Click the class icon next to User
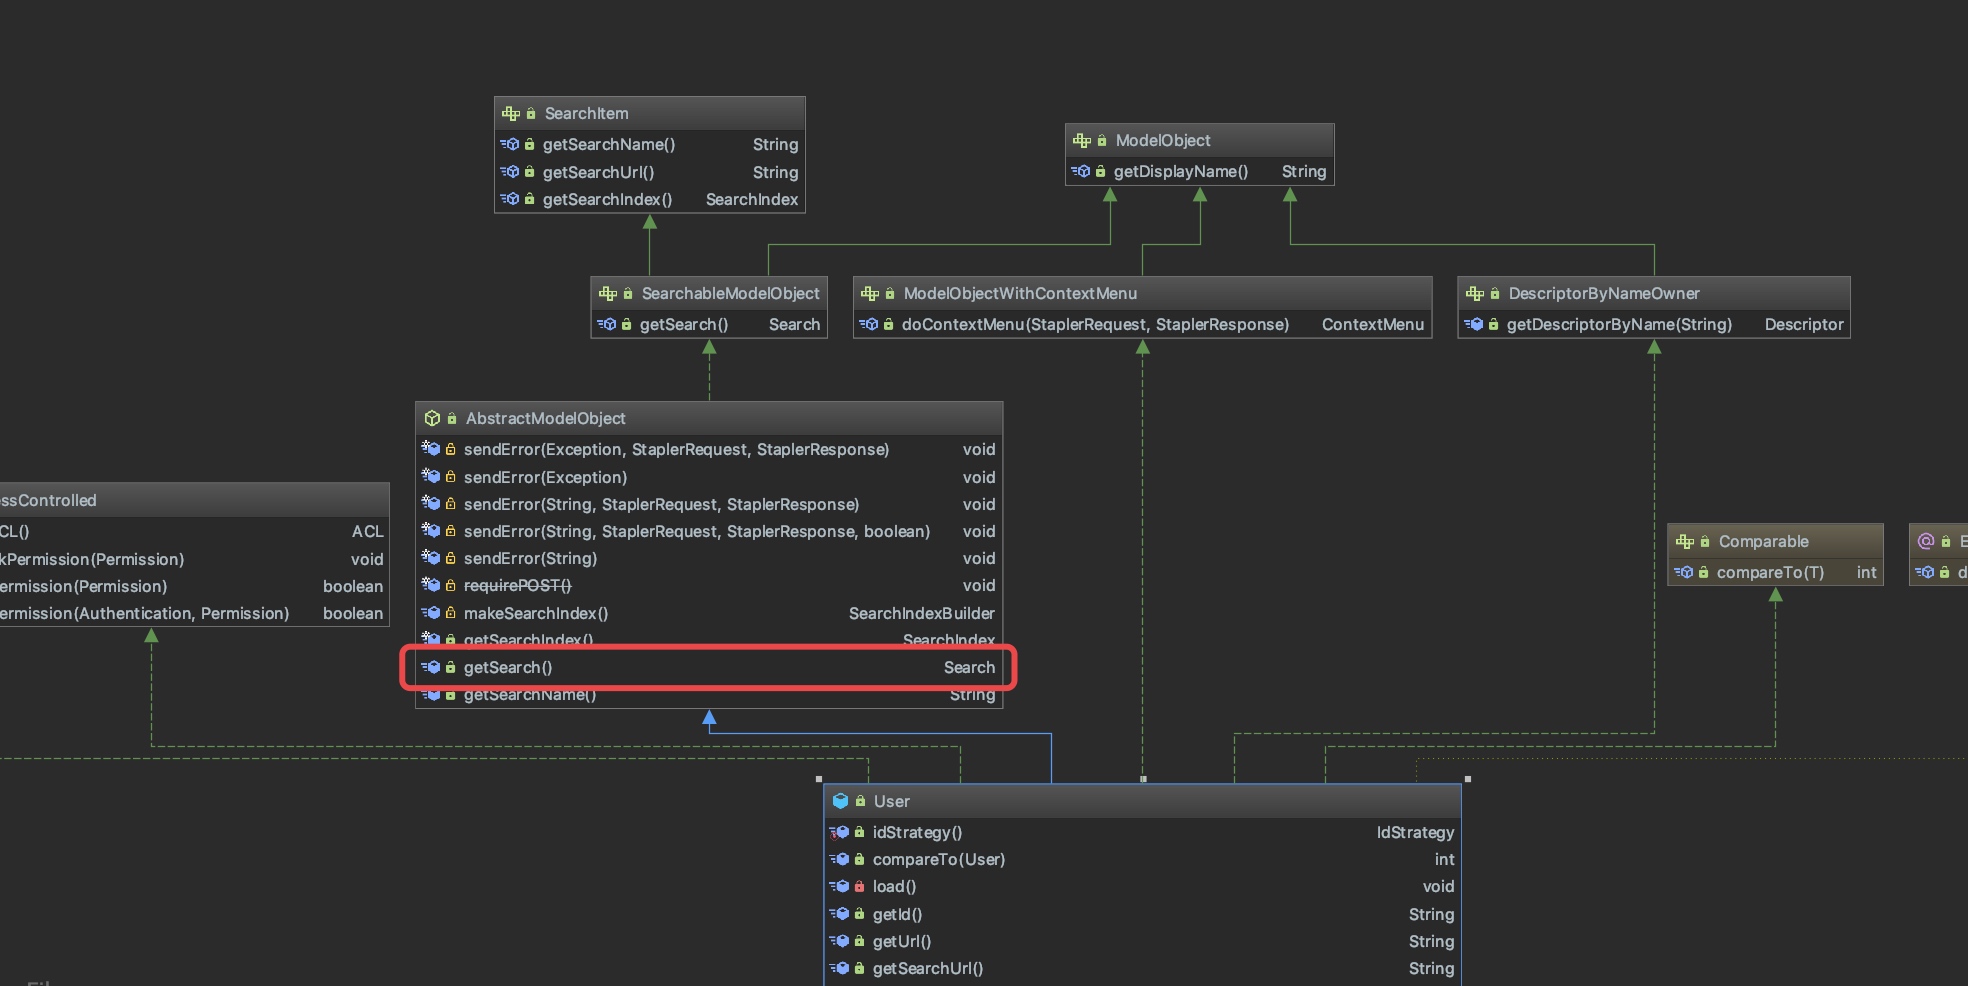This screenshot has width=1968, height=986. tap(840, 801)
